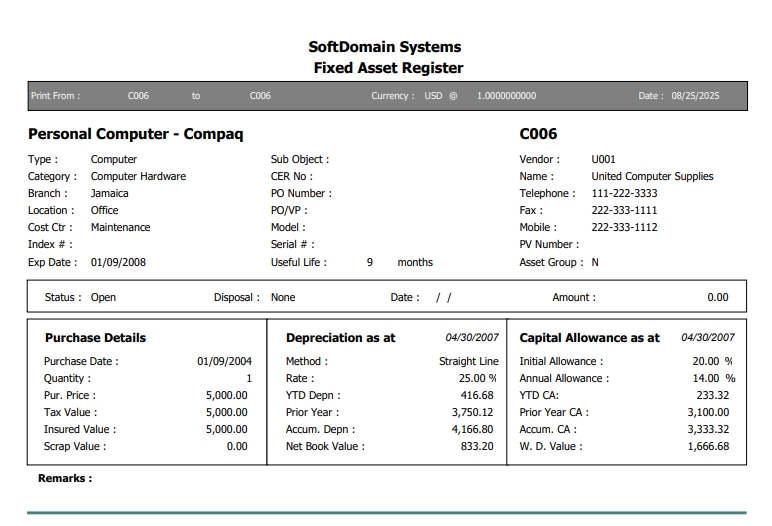Select Fax number '222-333-1111'

point(624,210)
